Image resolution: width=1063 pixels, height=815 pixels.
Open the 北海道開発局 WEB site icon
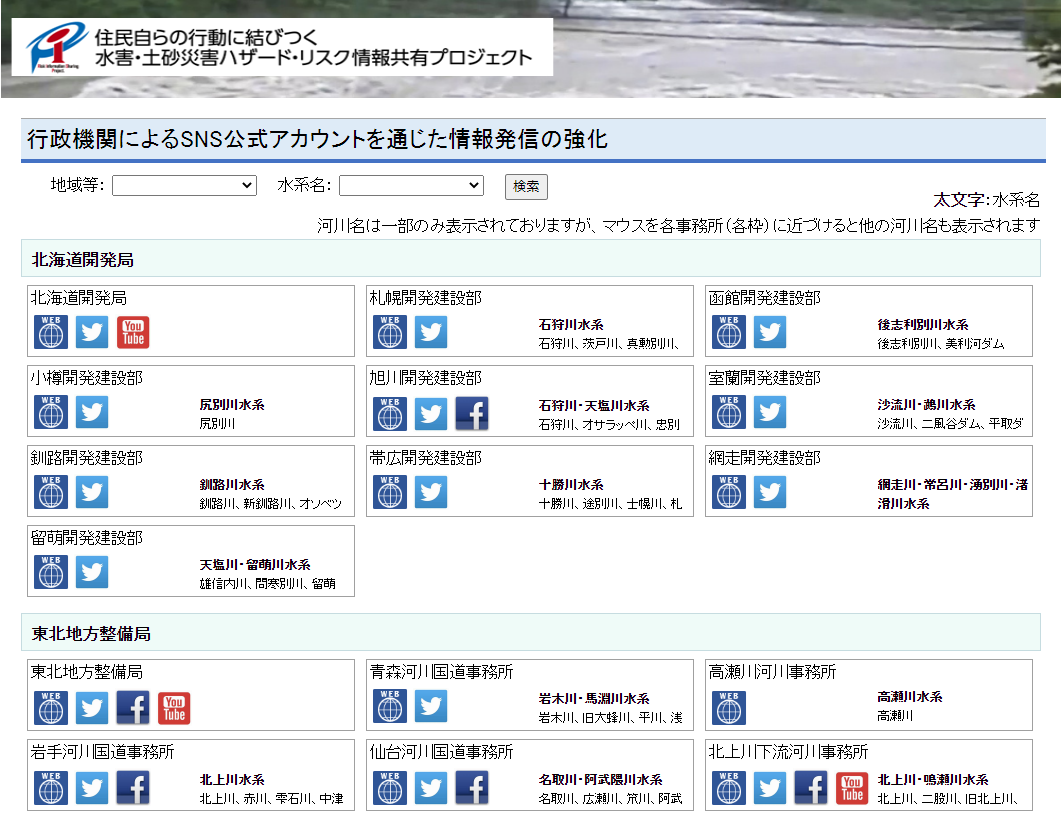[x=51, y=332]
